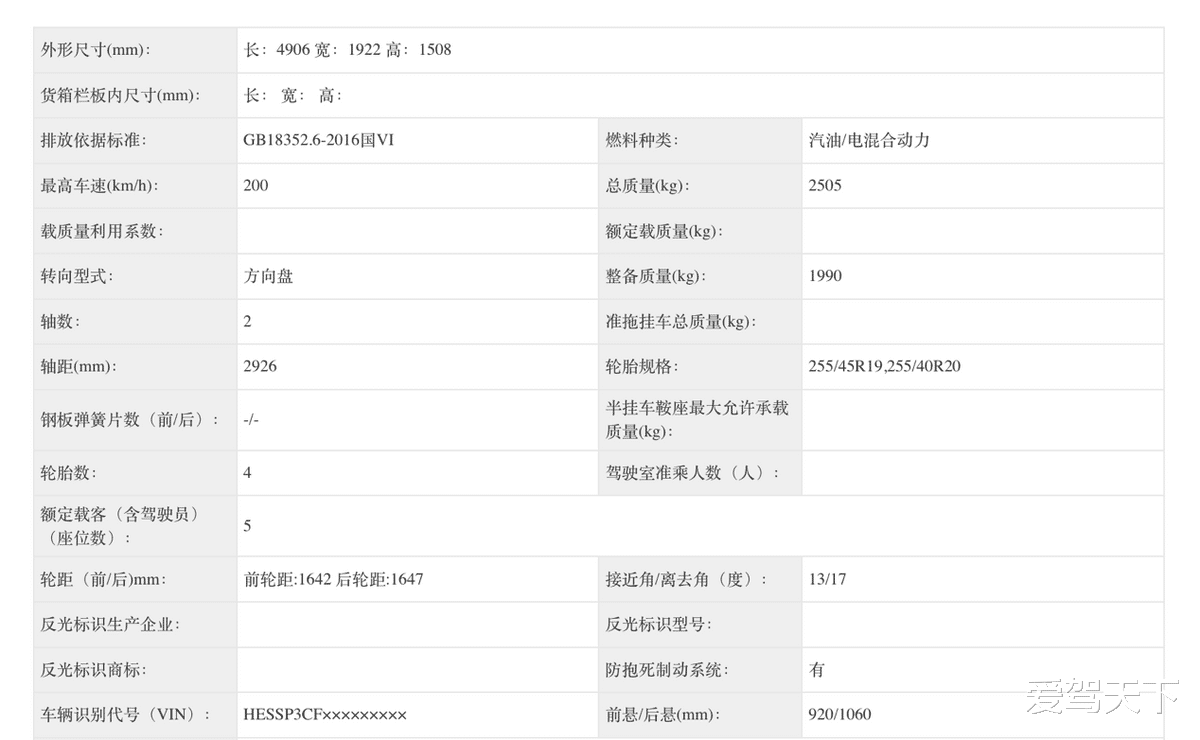
Task: Select the 方向盘 steering value
Action: pyautogui.click(x=268, y=277)
